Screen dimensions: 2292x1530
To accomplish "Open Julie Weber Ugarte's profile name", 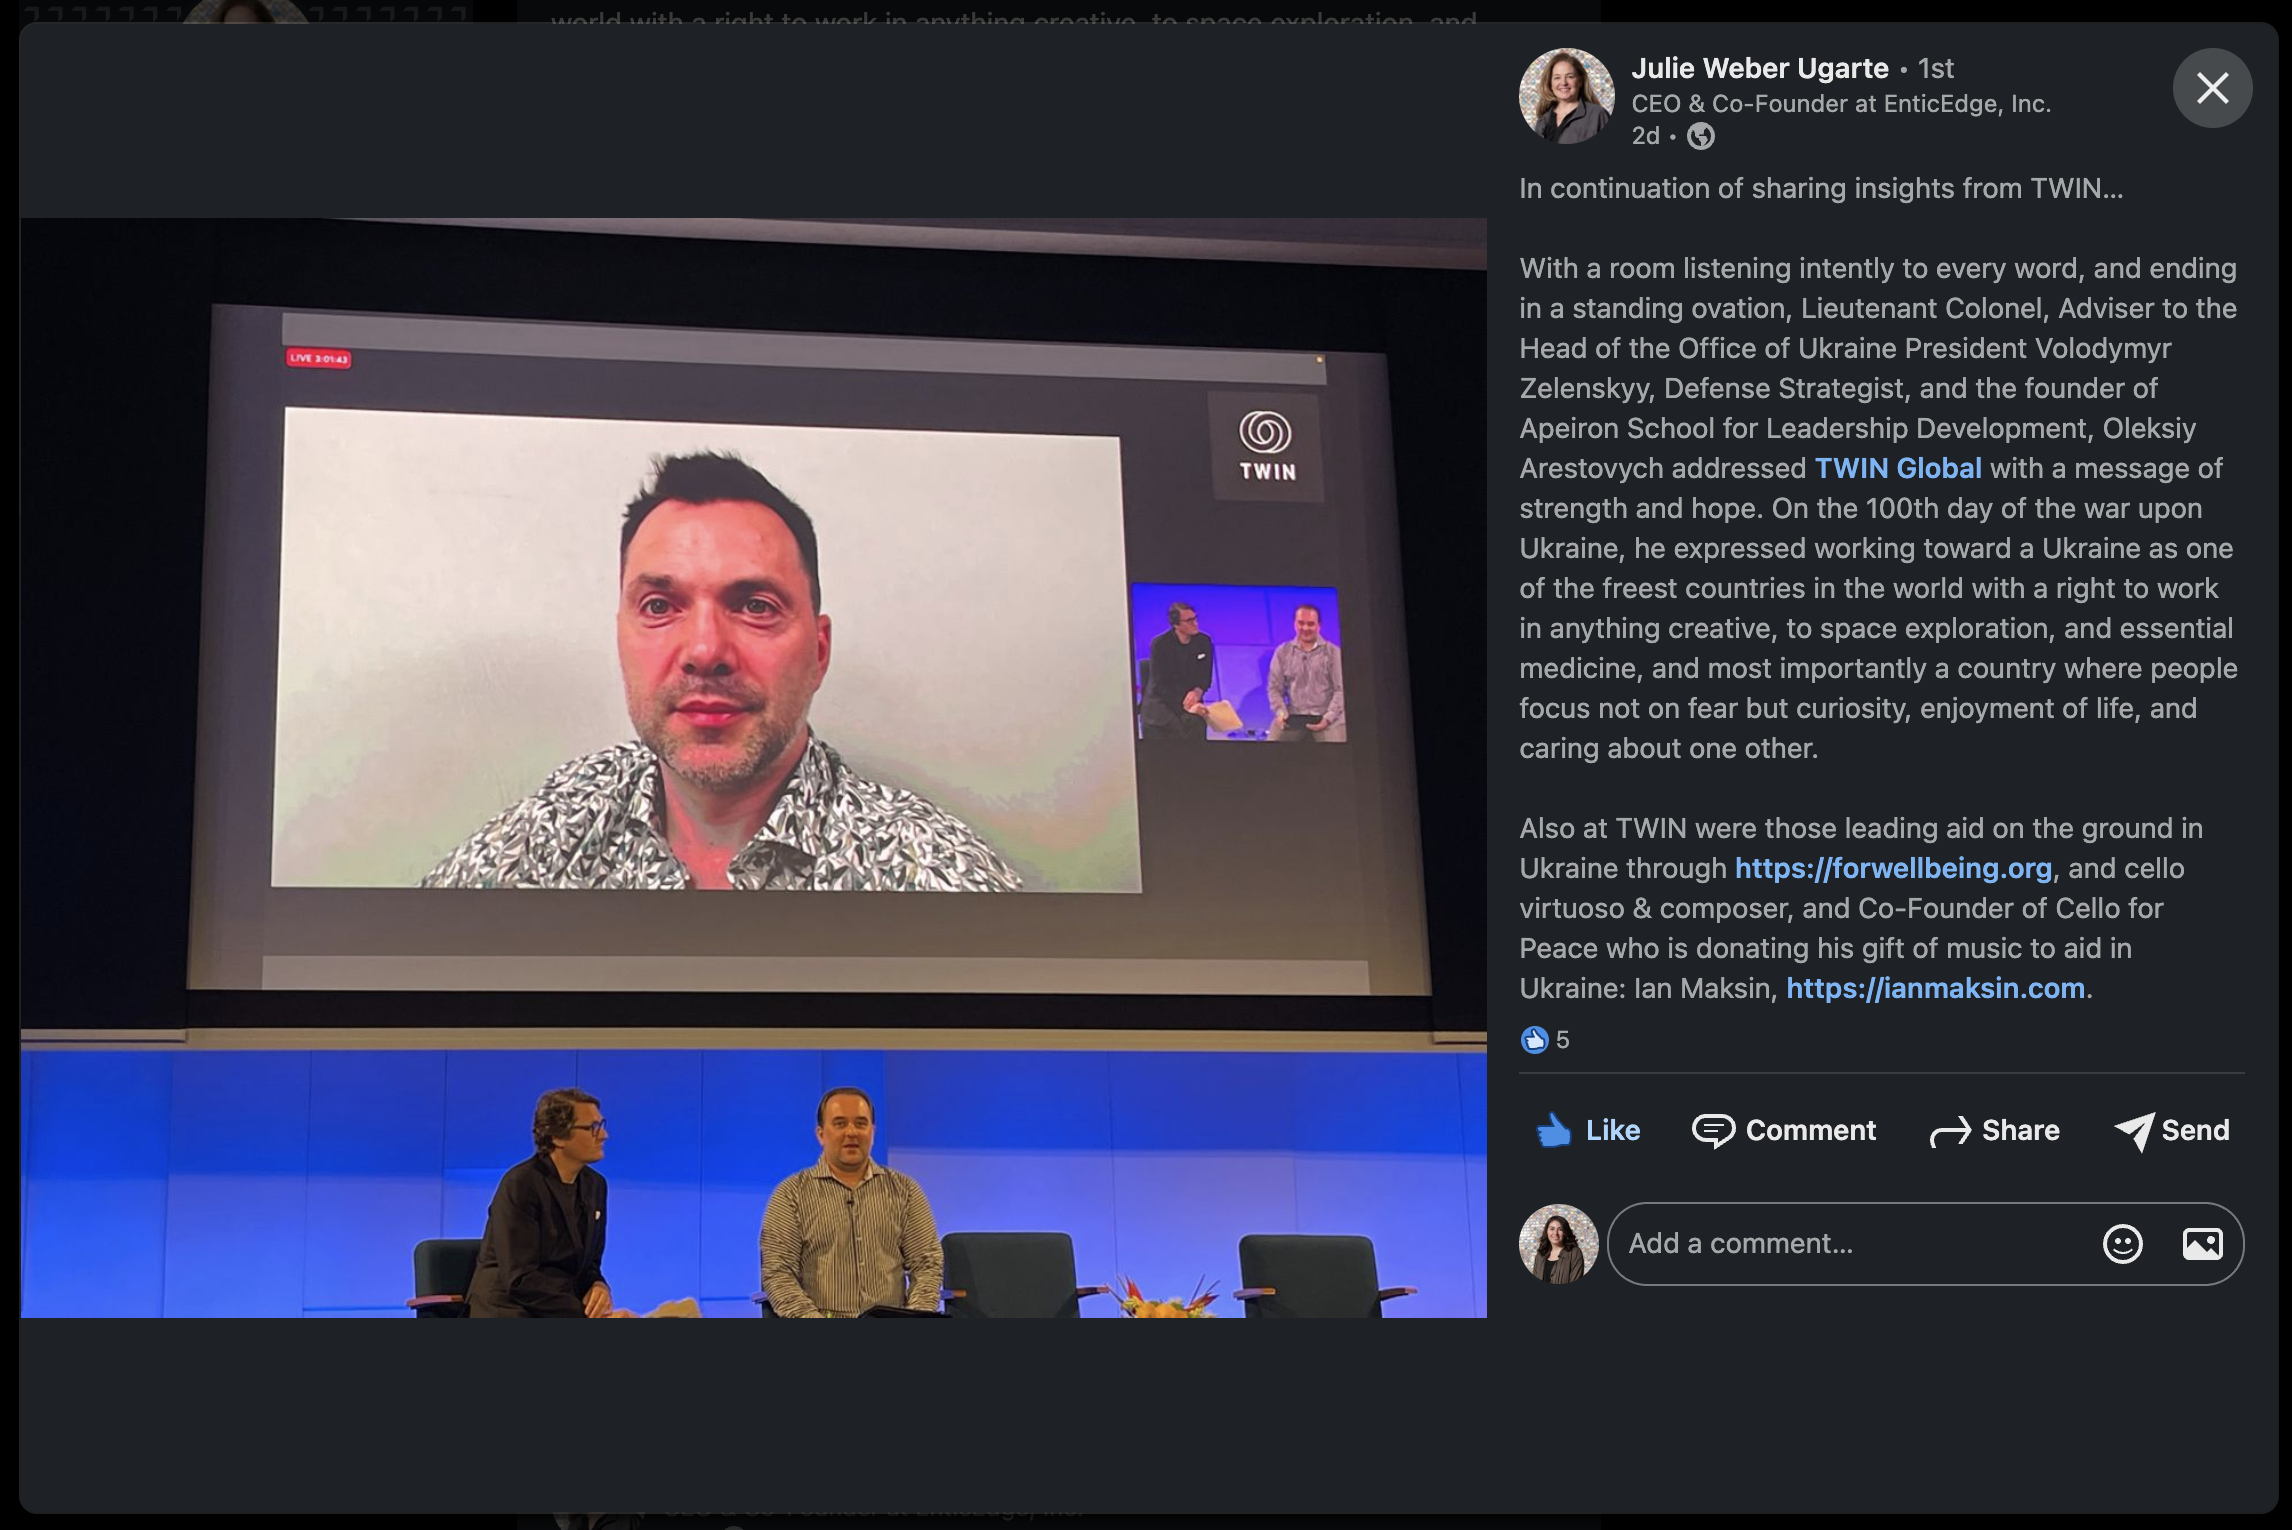I will (x=1759, y=68).
